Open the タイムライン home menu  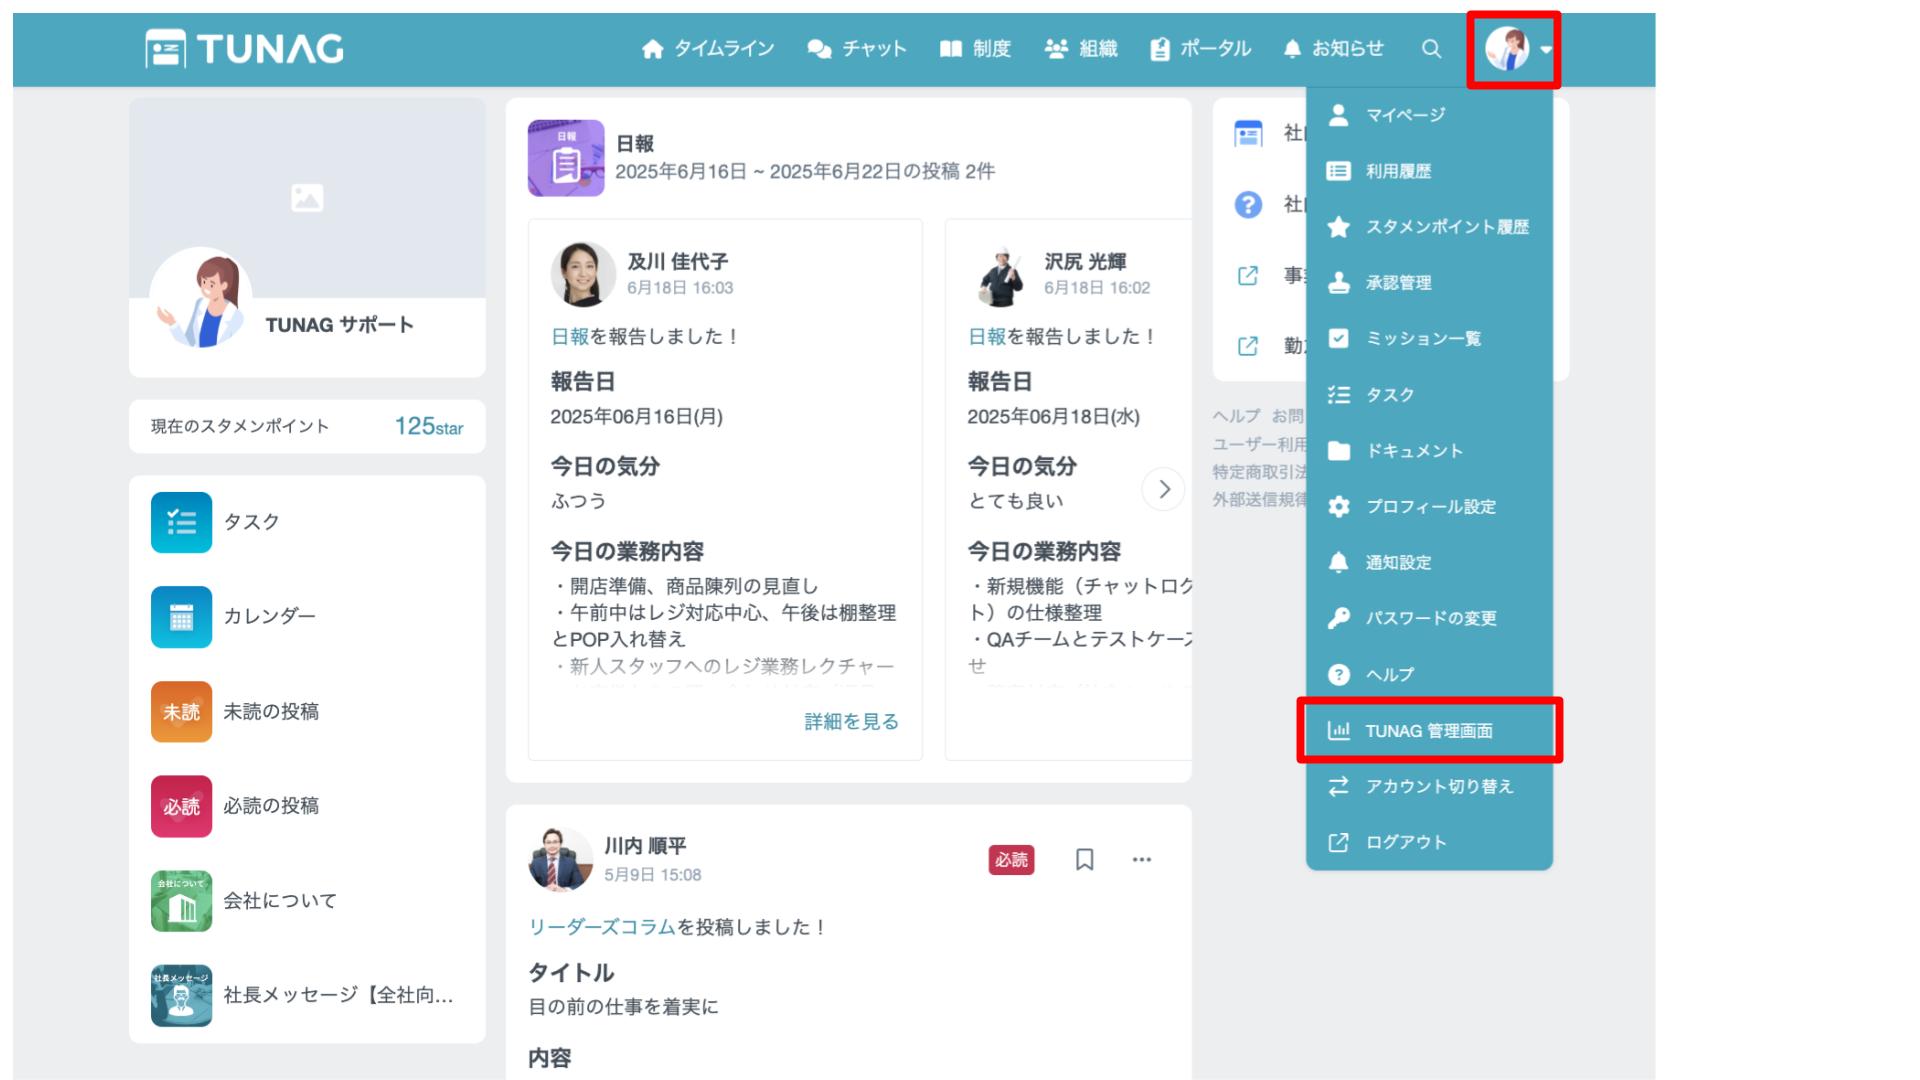[x=708, y=48]
